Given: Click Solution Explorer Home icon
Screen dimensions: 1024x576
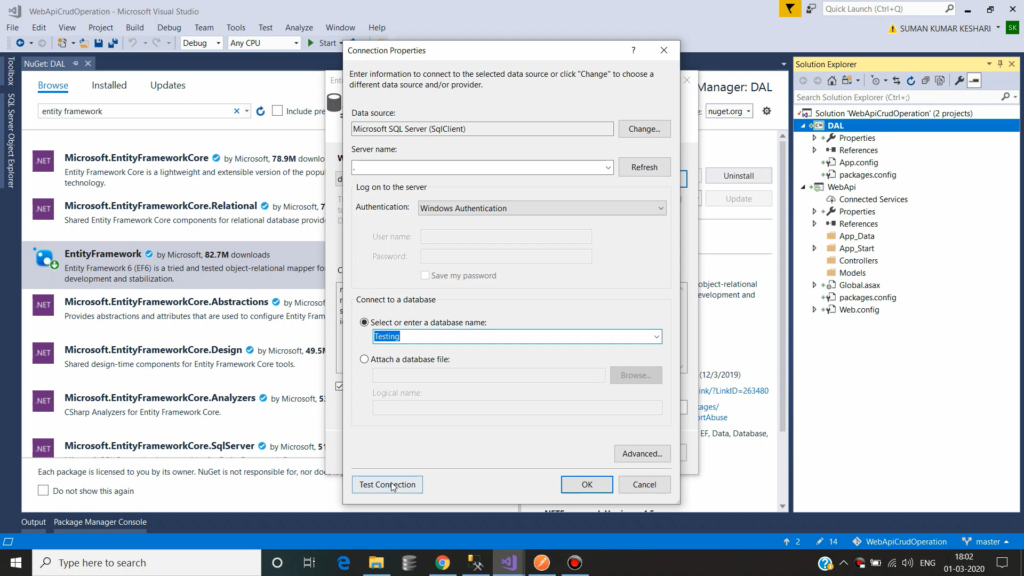Looking at the screenshot, I should pos(831,80).
